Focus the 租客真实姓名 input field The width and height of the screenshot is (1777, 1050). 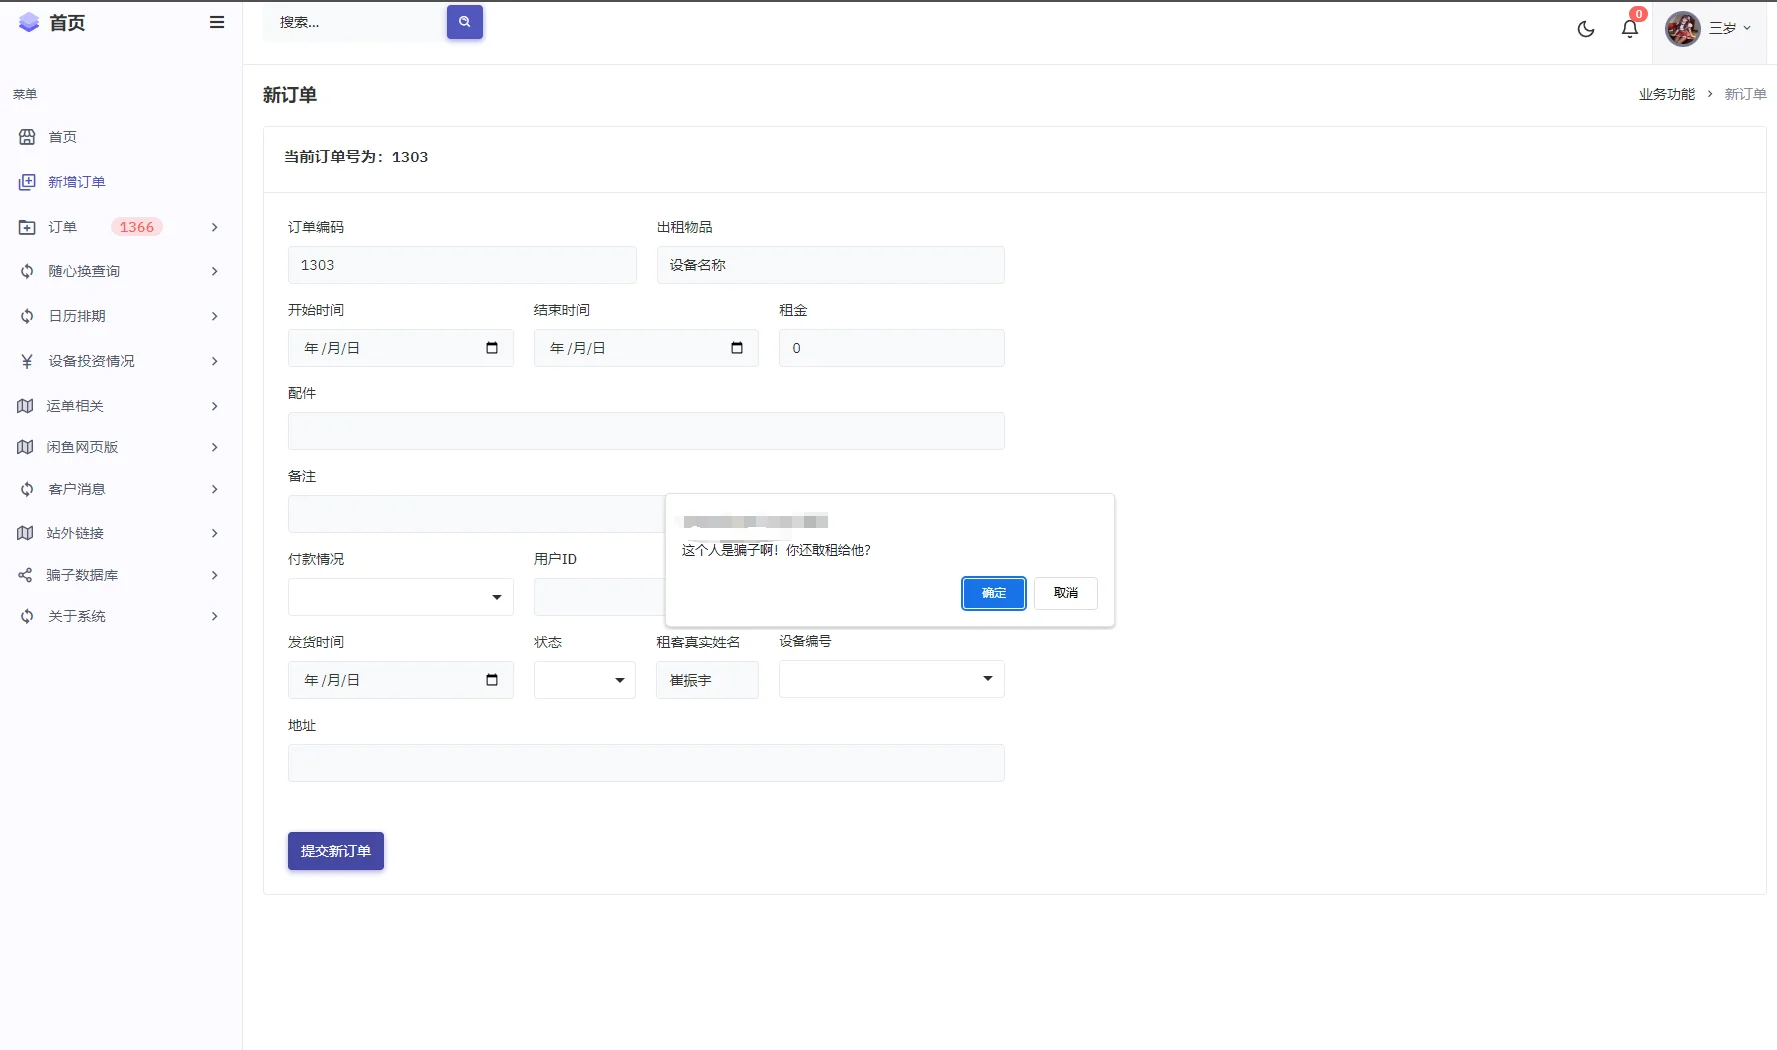pos(707,680)
